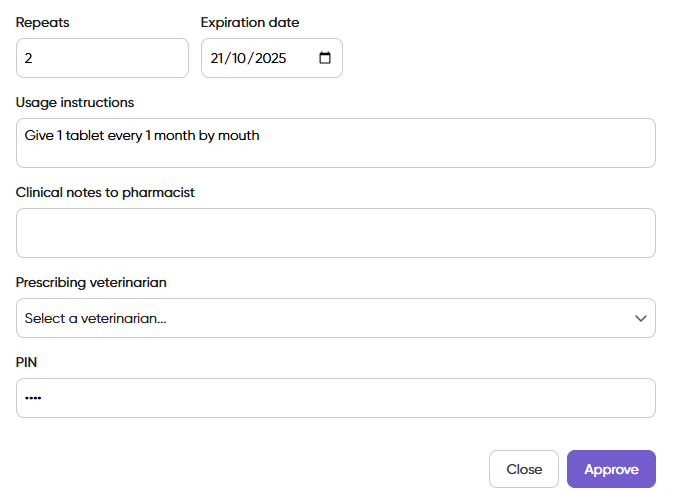Click the 'Expiration date' label

[250, 22]
